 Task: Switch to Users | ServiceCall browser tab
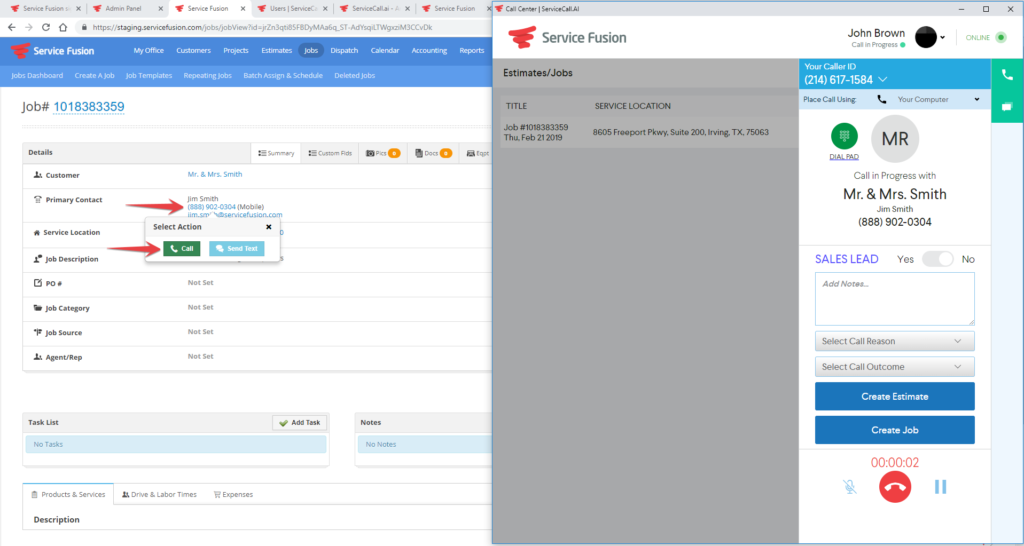[291, 8]
